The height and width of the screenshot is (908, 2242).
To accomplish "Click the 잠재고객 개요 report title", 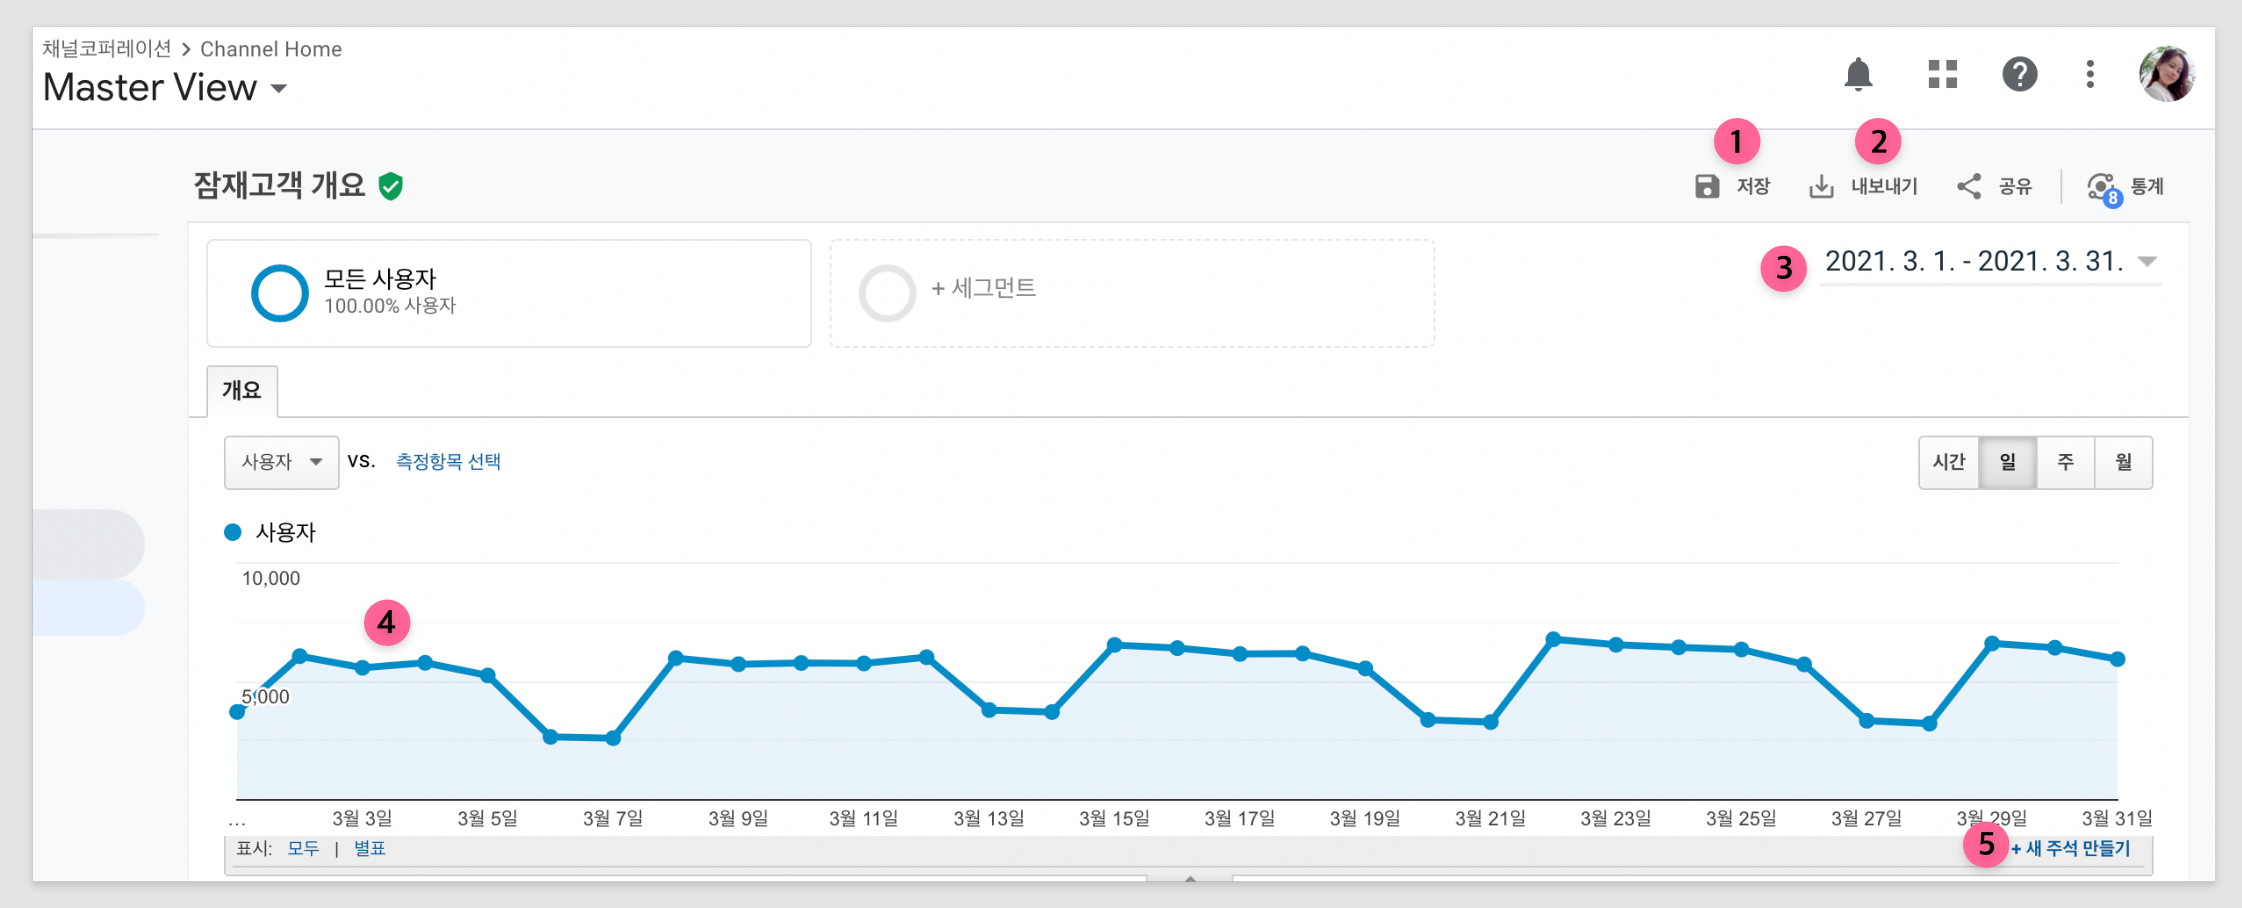I will click(x=279, y=186).
